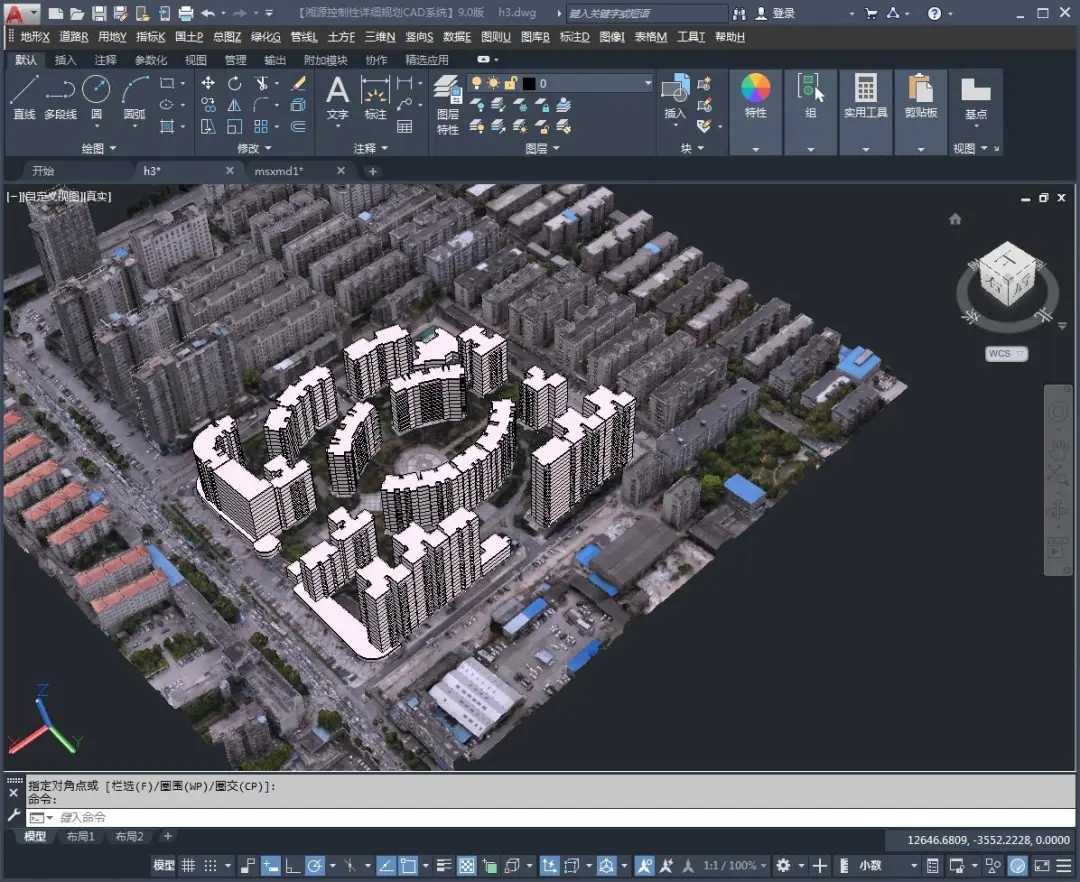Image resolution: width=1080 pixels, height=882 pixels.
Task: Select the 文字 (Text) annotation tool
Action: [x=337, y=98]
